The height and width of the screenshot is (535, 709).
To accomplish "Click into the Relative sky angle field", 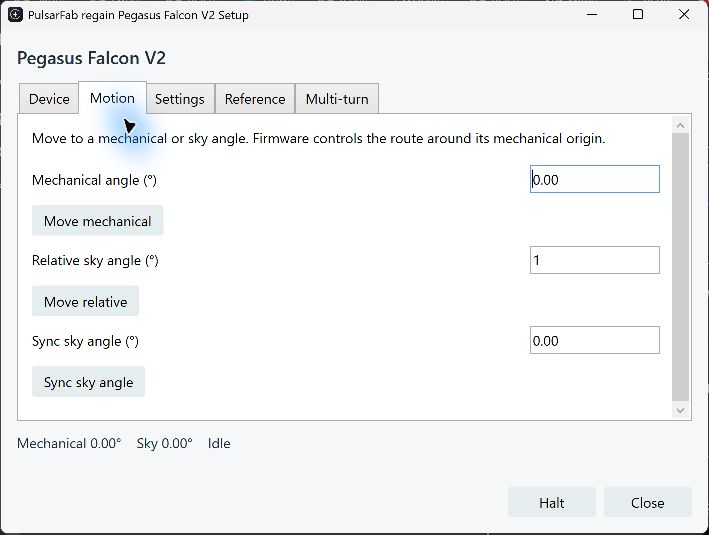I will pos(595,260).
